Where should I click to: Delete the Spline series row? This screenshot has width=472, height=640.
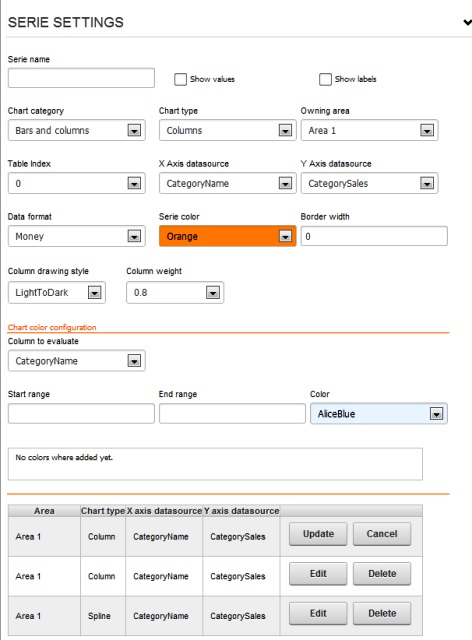pos(382,613)
